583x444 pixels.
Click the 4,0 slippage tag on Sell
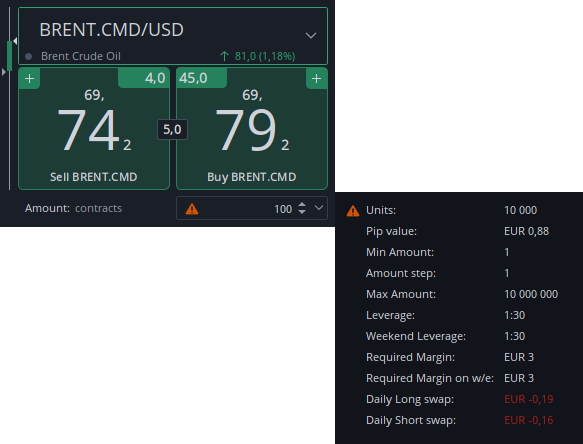(x=144, y=78)
